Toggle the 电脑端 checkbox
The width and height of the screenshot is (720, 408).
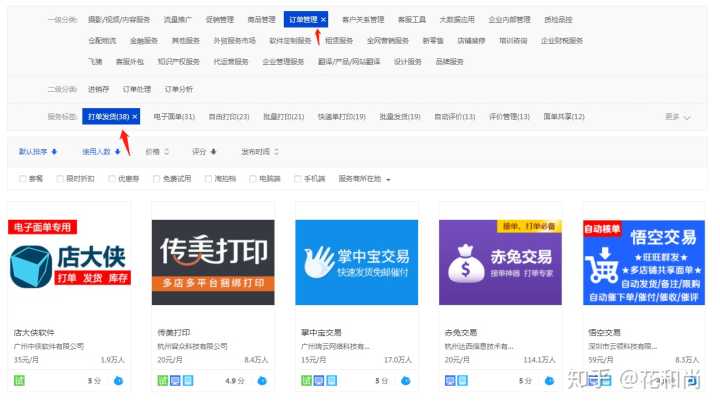click(x=250, y=179)
